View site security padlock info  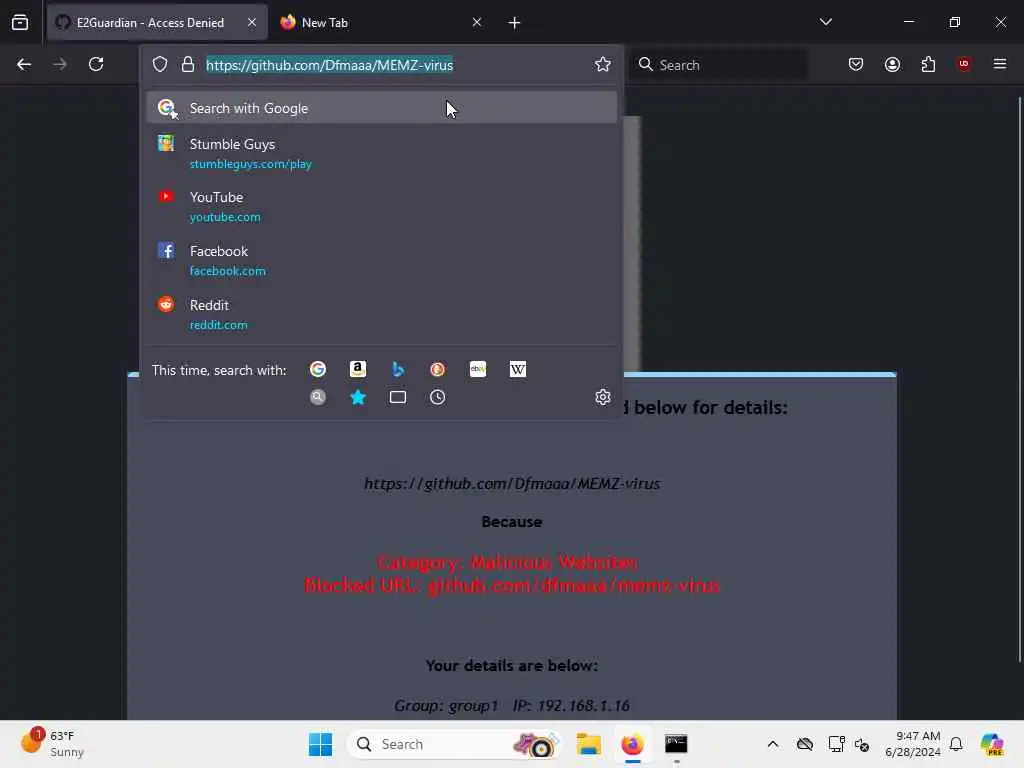pyautogui.click(x=188, y=65)
